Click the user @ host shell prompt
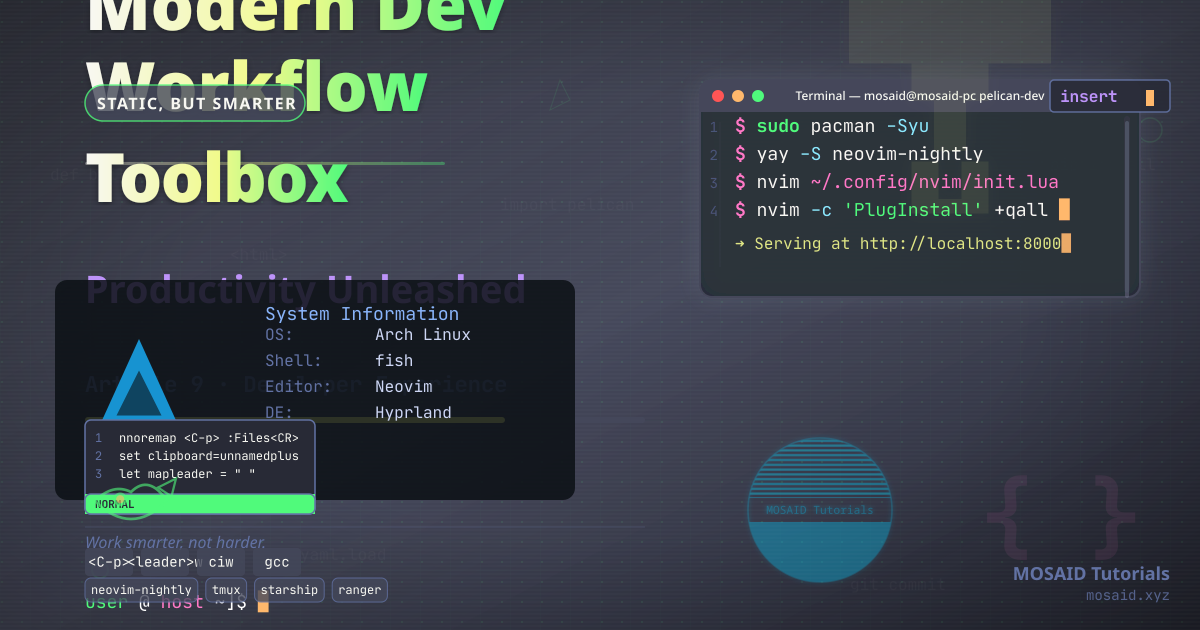This screenshot has width=1200, height=630. (166, 602)
